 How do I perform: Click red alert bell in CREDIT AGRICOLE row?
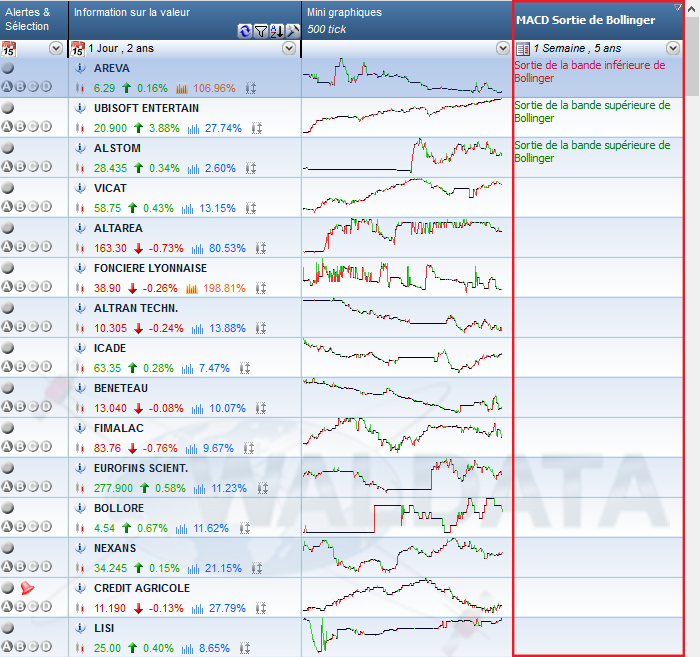tap(27, 588)
